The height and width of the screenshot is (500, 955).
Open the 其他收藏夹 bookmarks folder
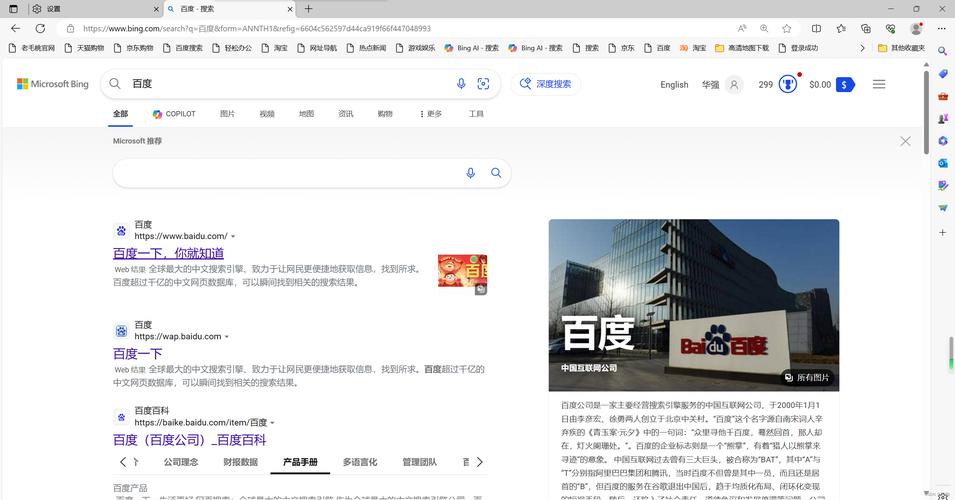[x=901, y=48]
